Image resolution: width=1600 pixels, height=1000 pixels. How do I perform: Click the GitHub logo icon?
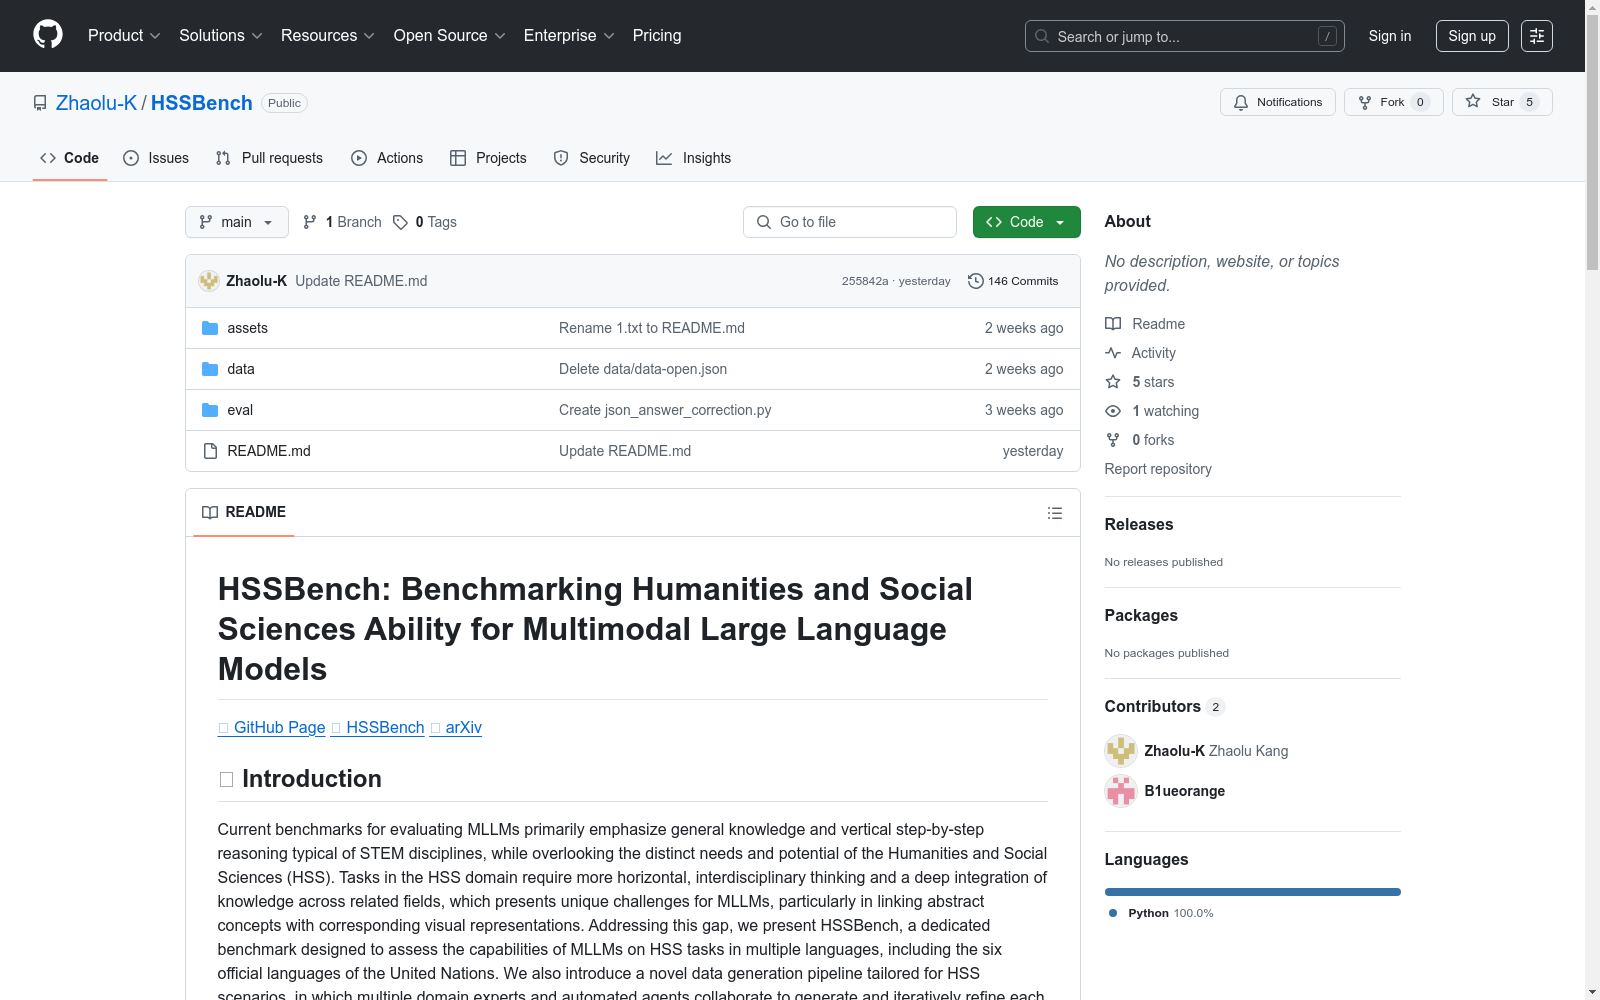pos(48,35)
